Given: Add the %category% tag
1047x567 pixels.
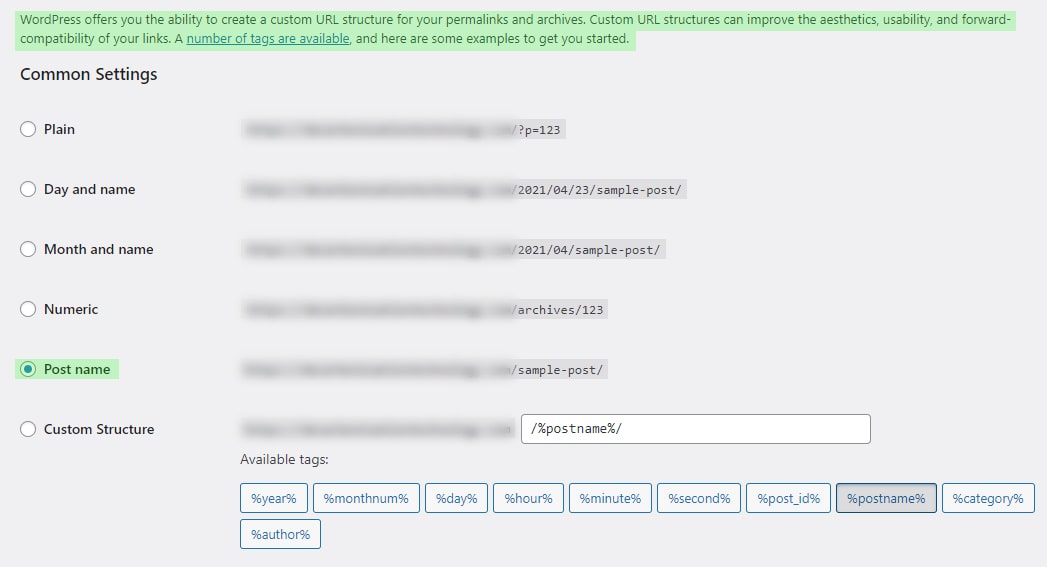Looking at the screenshot, I should point(988,498).
